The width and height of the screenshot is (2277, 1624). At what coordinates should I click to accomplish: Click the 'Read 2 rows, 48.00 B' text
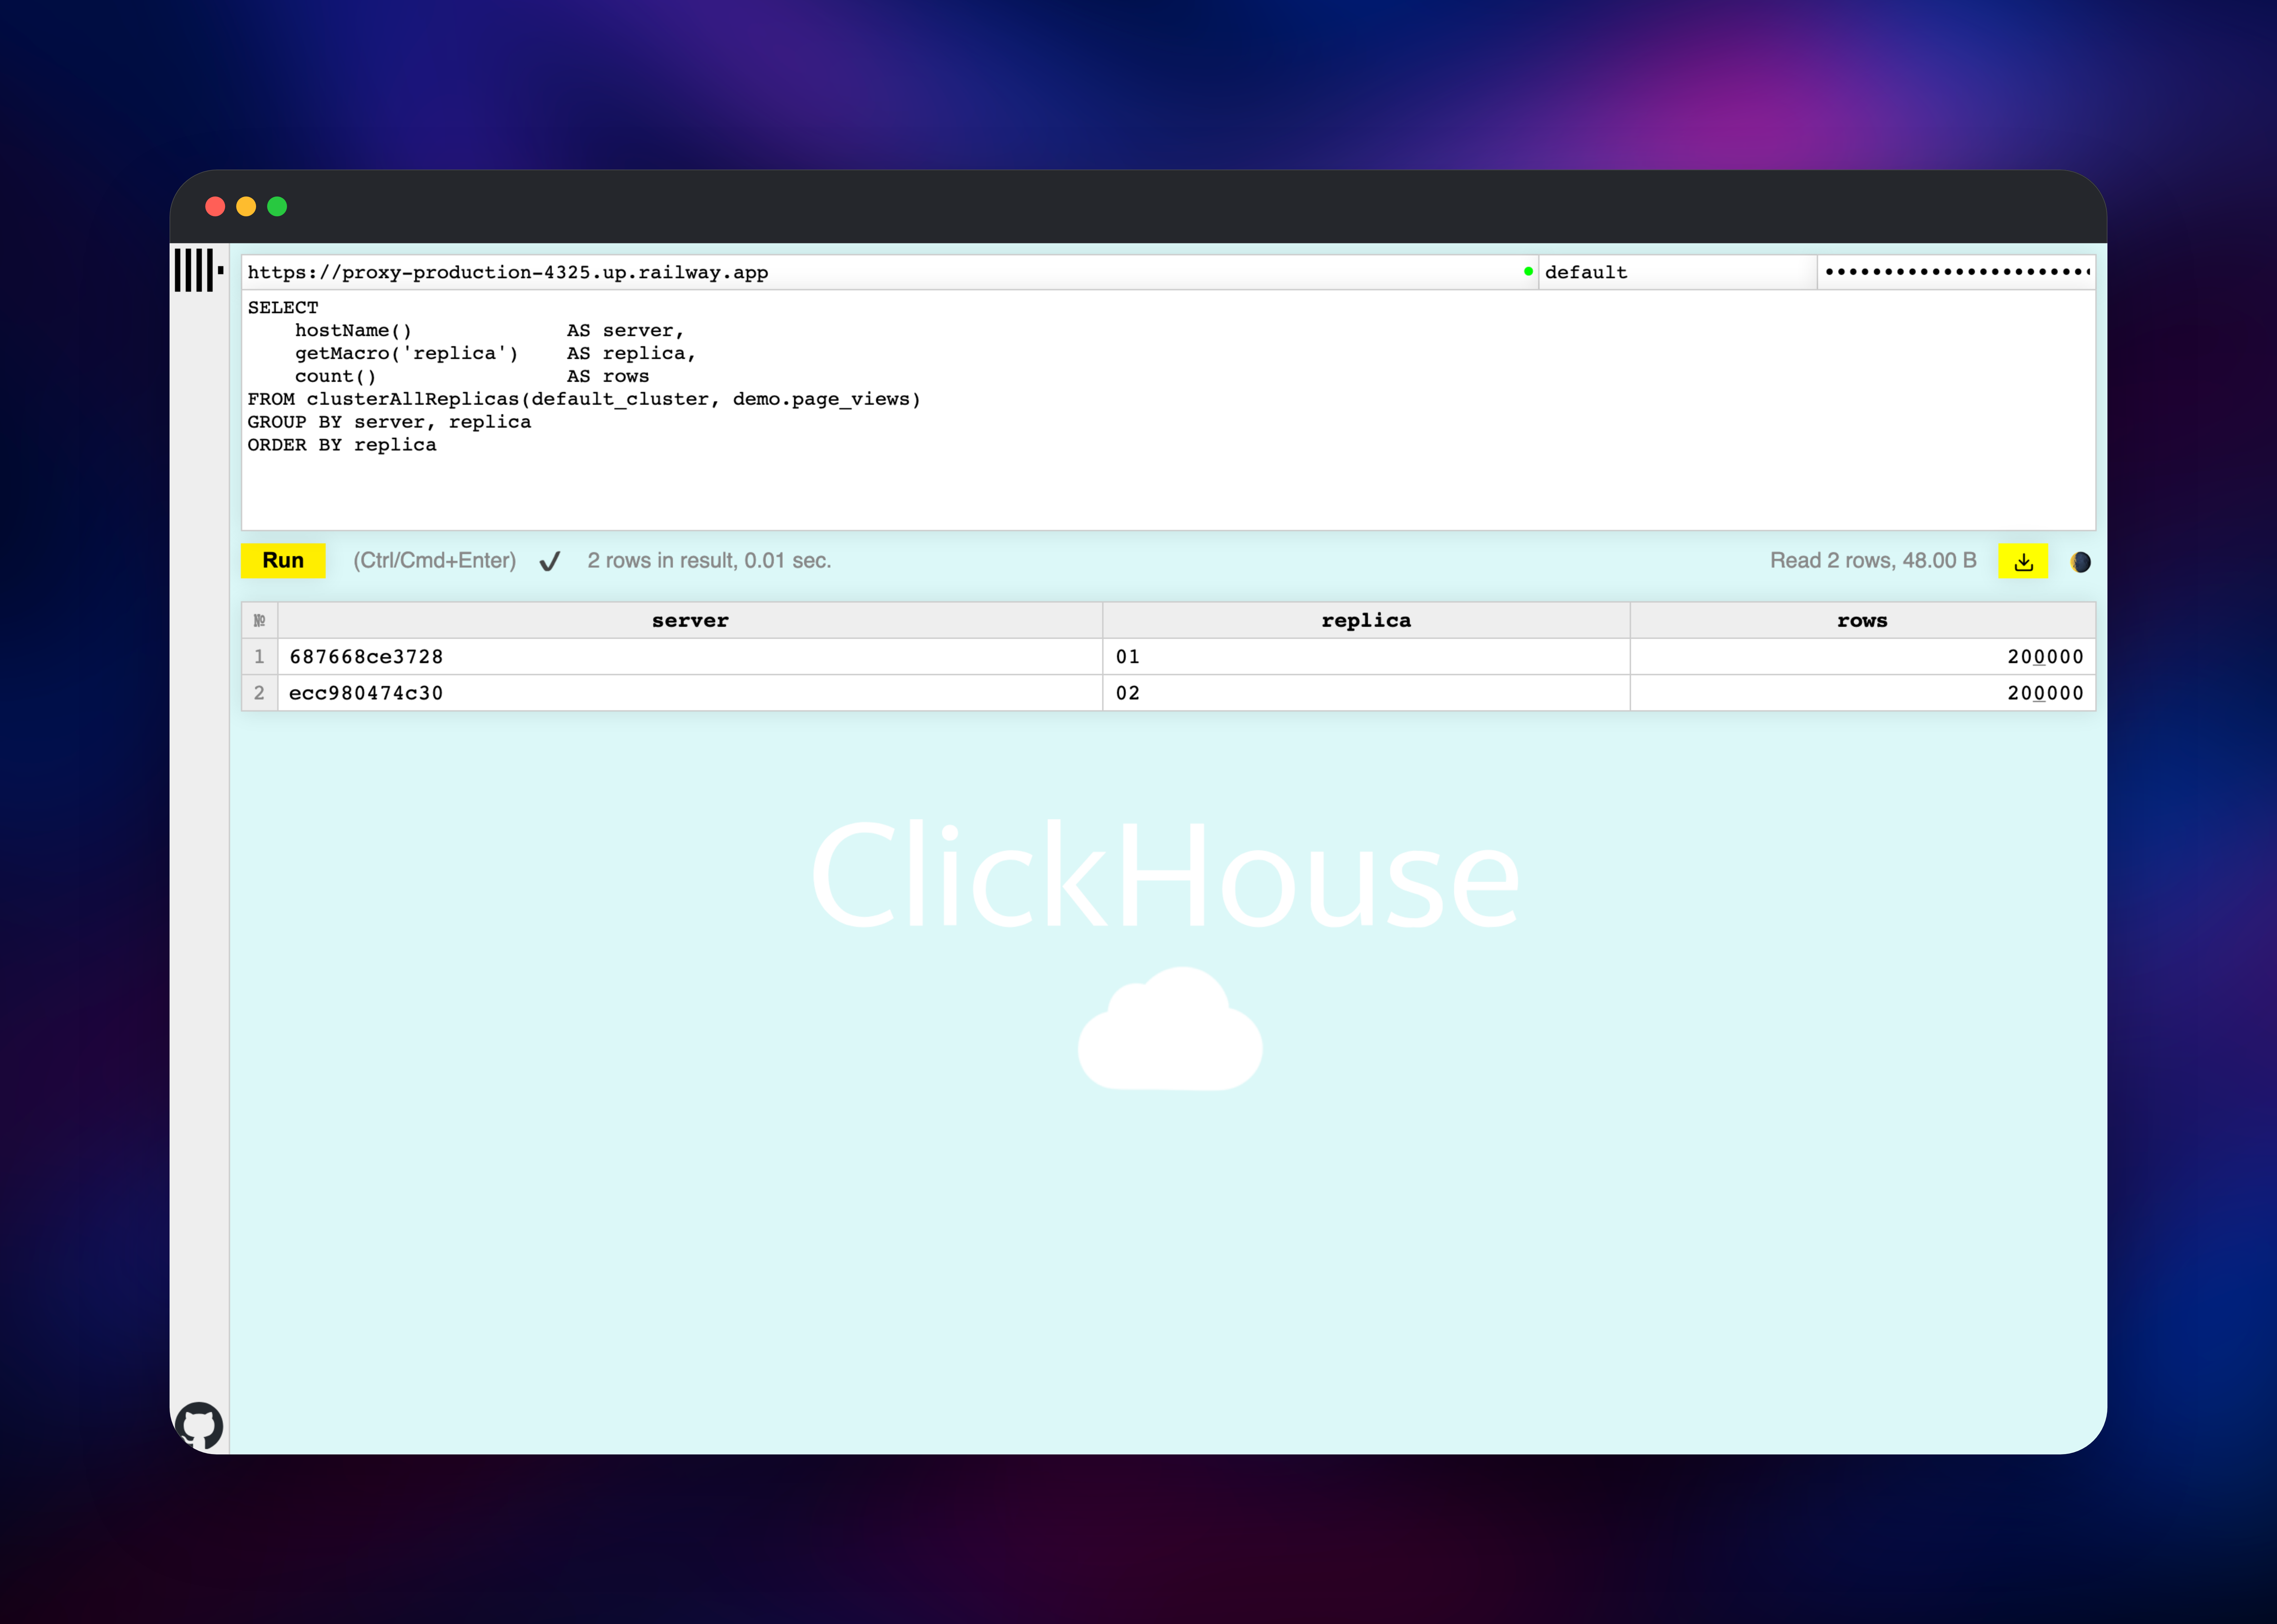[x=1873, y=561]
